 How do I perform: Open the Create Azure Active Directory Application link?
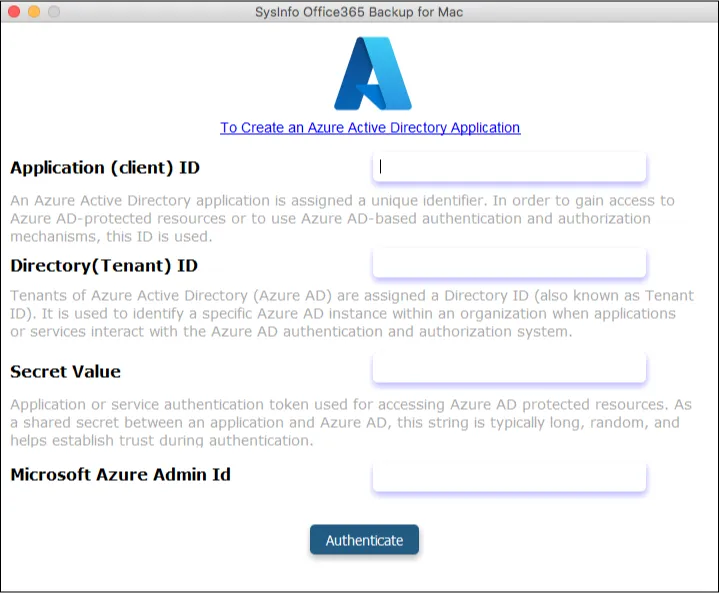370,127
